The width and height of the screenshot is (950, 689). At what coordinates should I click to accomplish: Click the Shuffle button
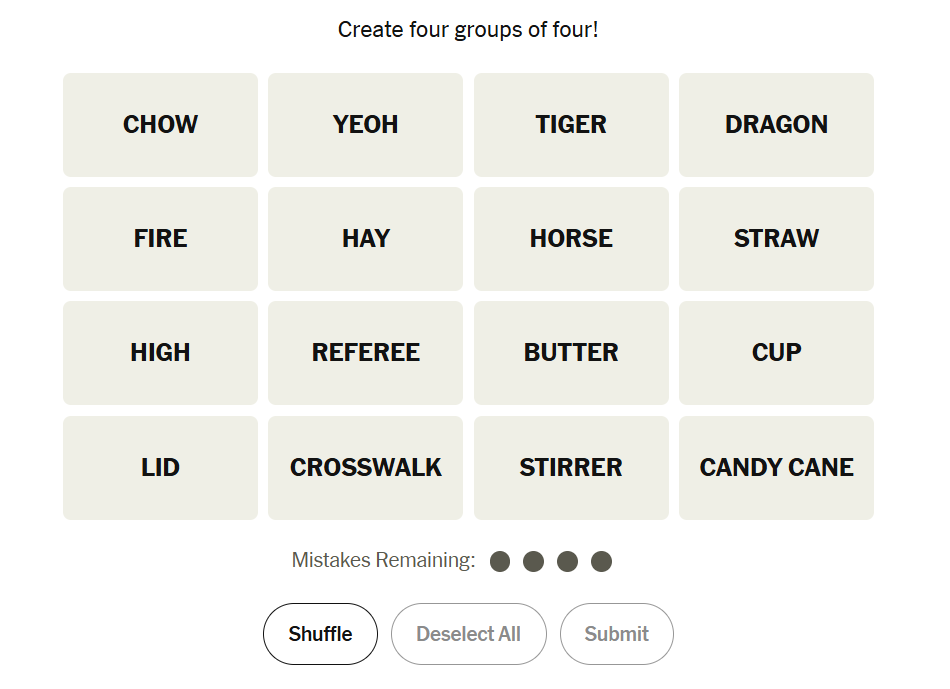tap(320, 634)
